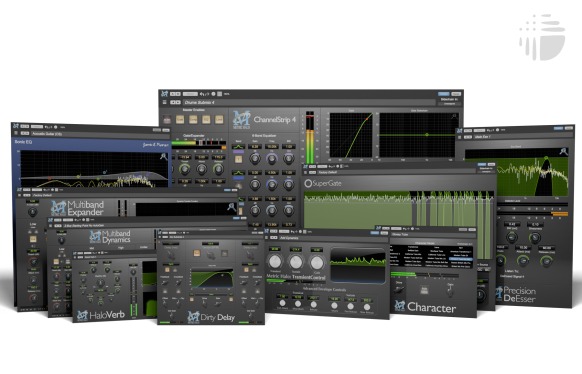The image size is (582, 374).
Task: Open the Sidechain dropdown in the SuperGate window
Action: [486, 172]
